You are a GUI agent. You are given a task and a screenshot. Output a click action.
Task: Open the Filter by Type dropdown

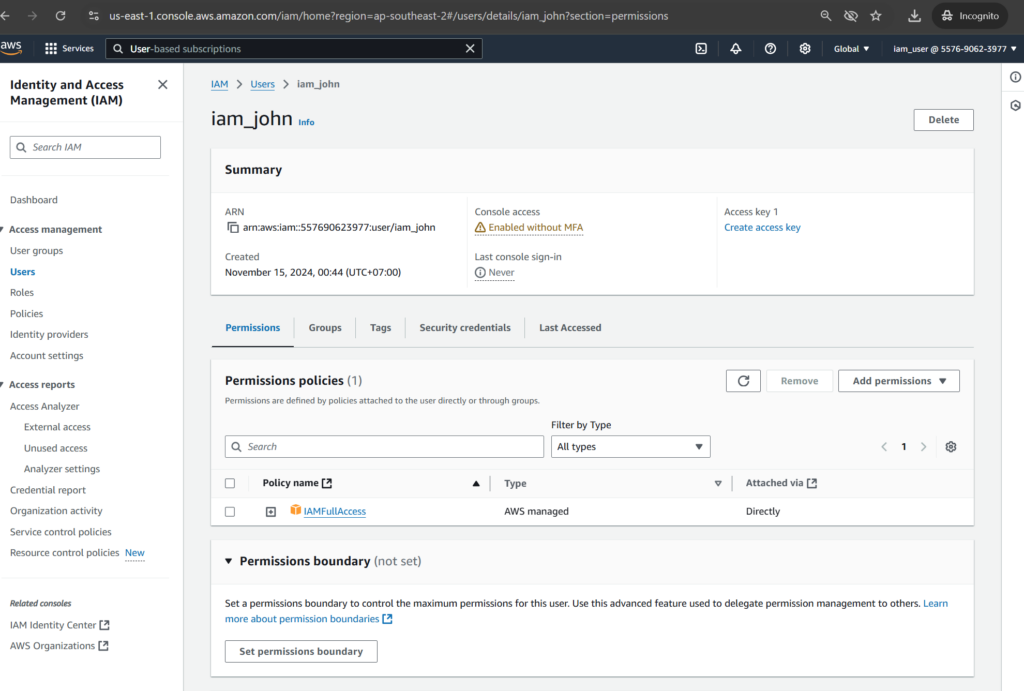[x=630, y=447]
